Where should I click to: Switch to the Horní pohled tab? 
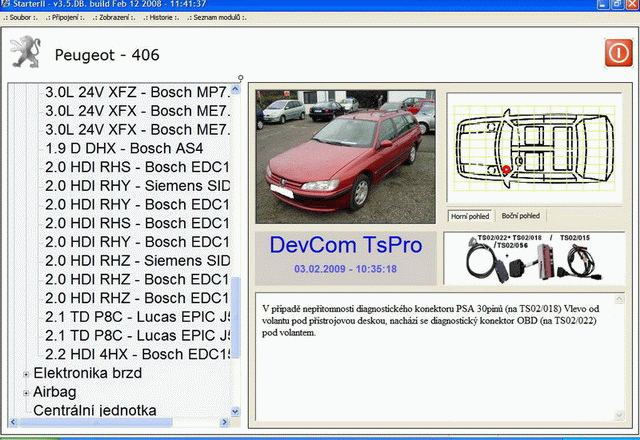point(470,216)
